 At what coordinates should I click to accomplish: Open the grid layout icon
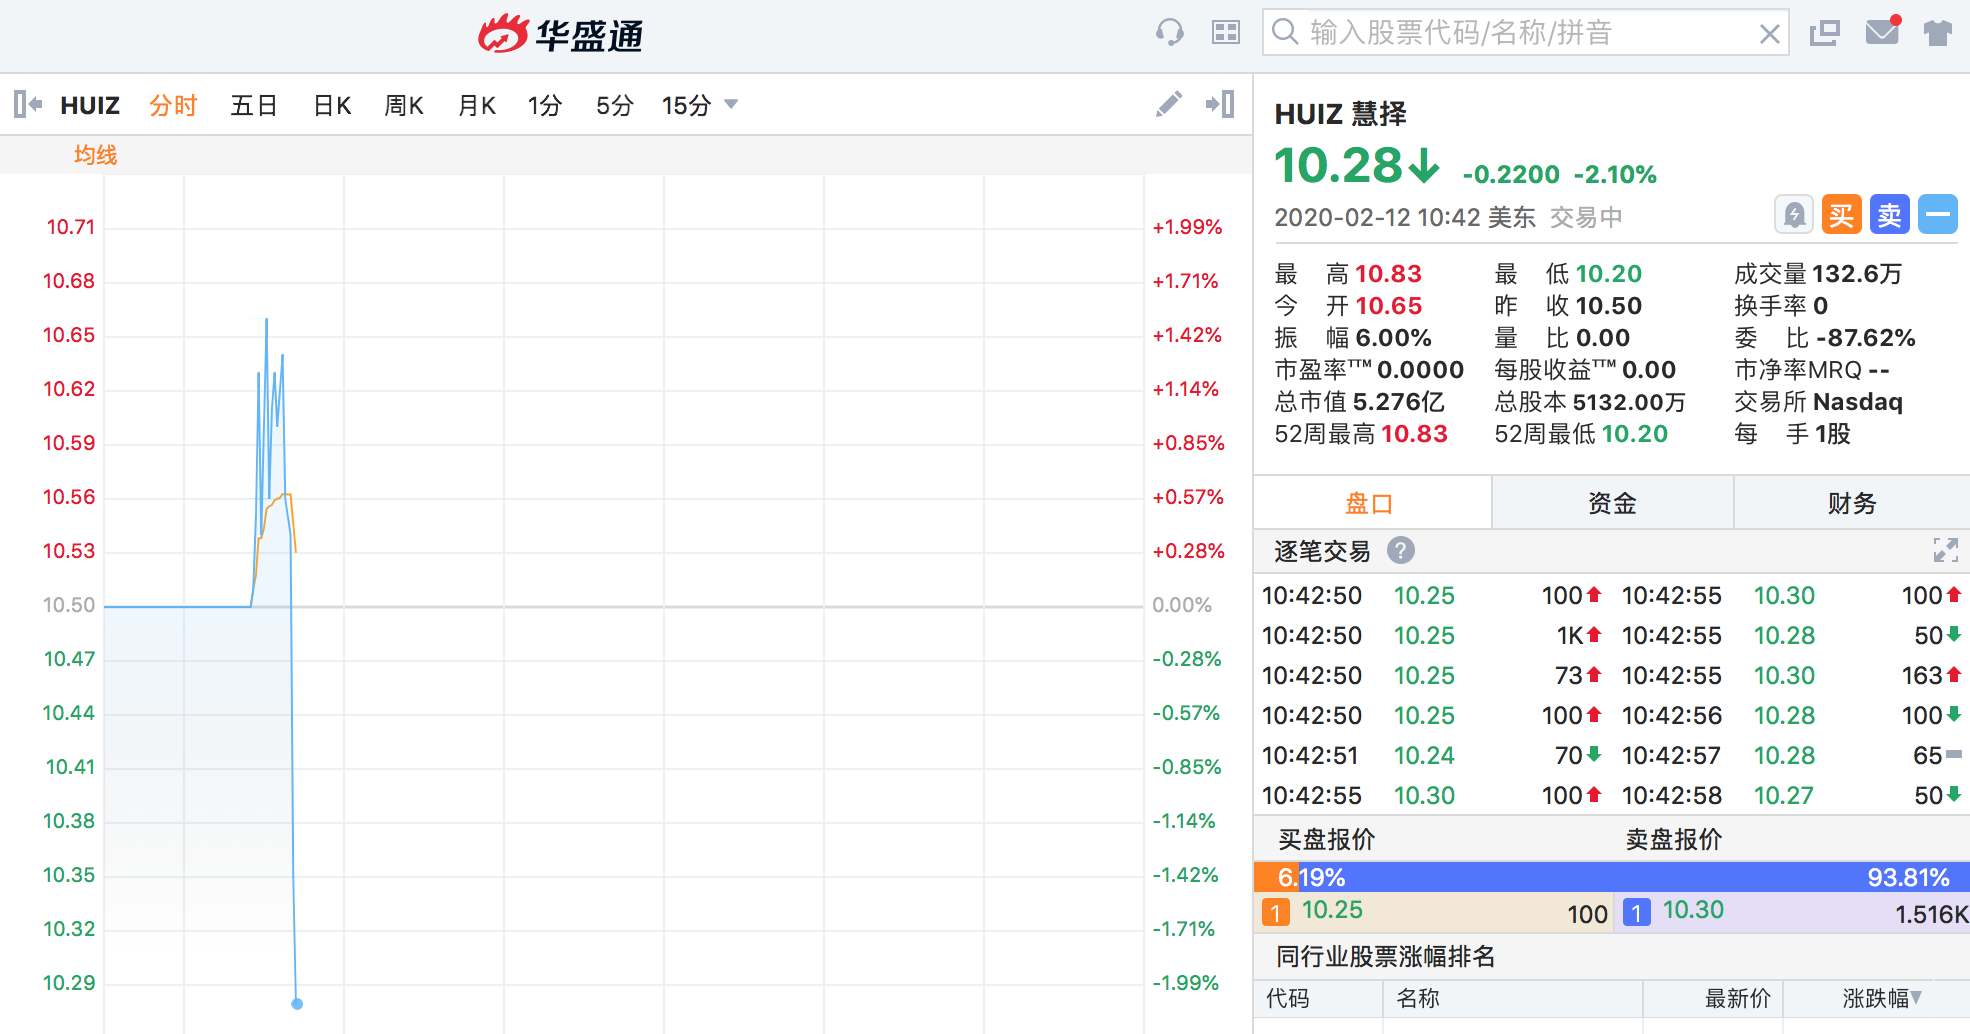1225,33
